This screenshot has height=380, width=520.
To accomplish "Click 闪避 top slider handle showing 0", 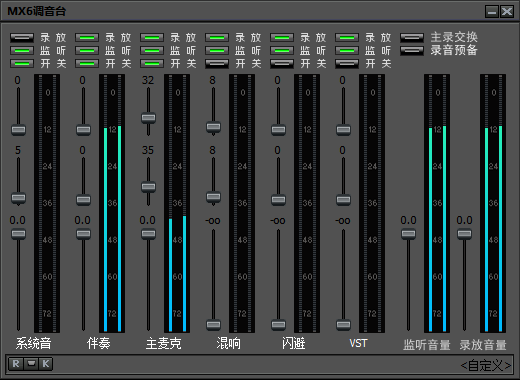I will [x=278, y=130].
